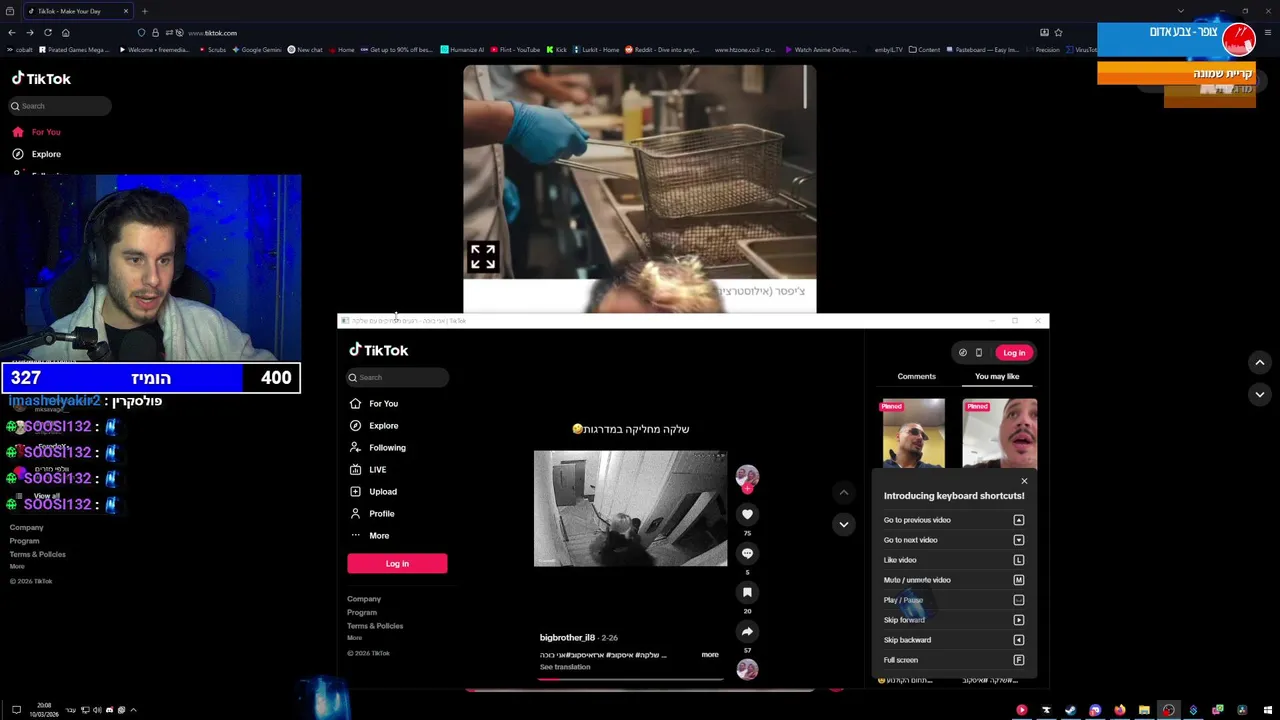Click the Full screen F key icon

coord(1019,660)
